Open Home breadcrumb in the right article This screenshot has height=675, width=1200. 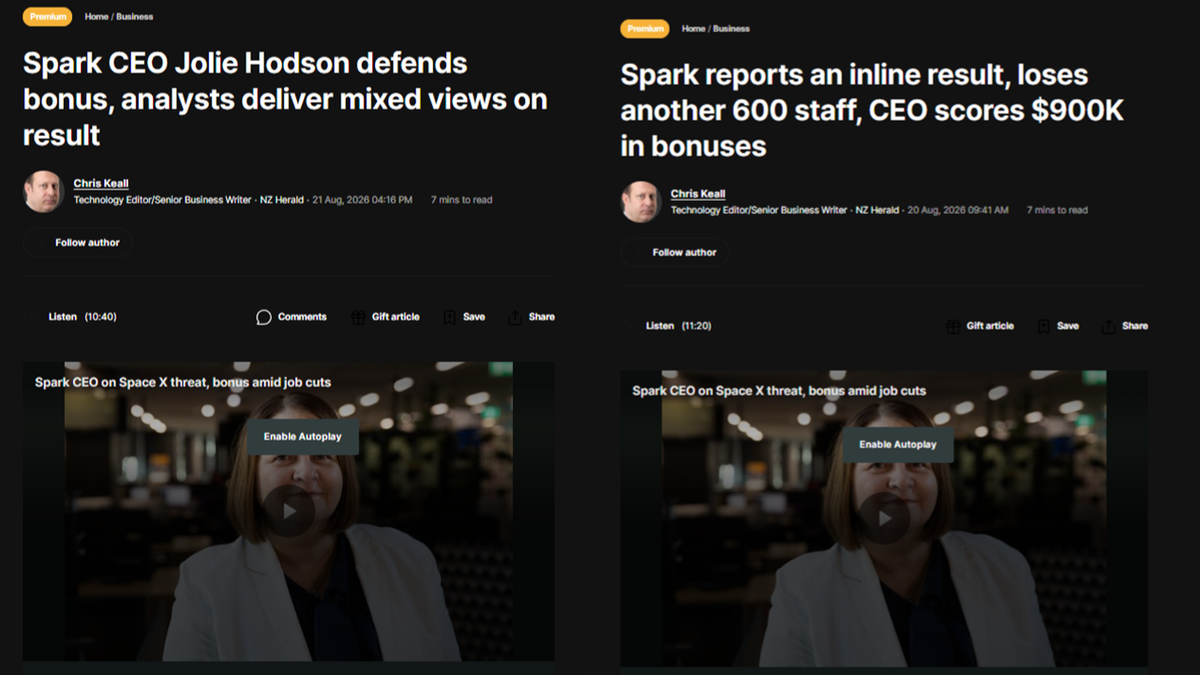[x=694, y=29]
